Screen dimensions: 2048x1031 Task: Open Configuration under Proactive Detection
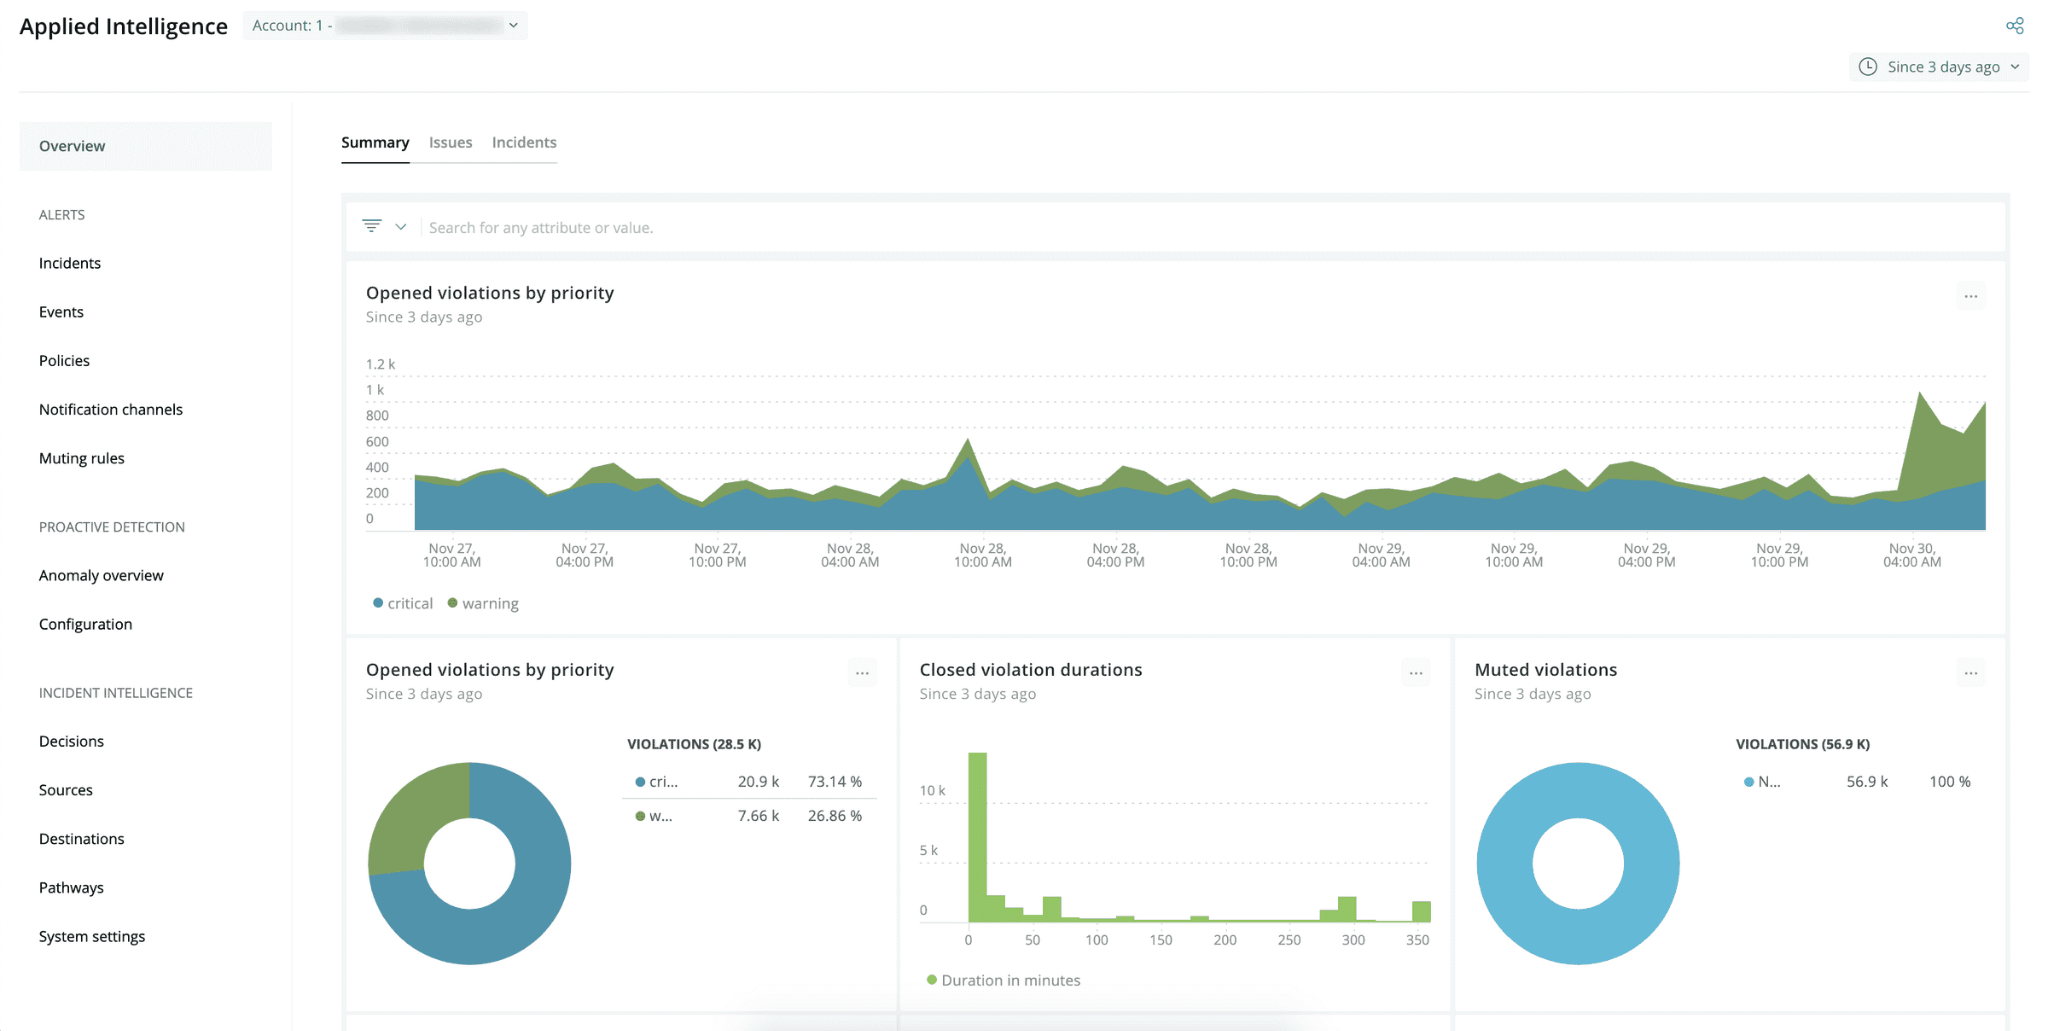tap(85, 624)
